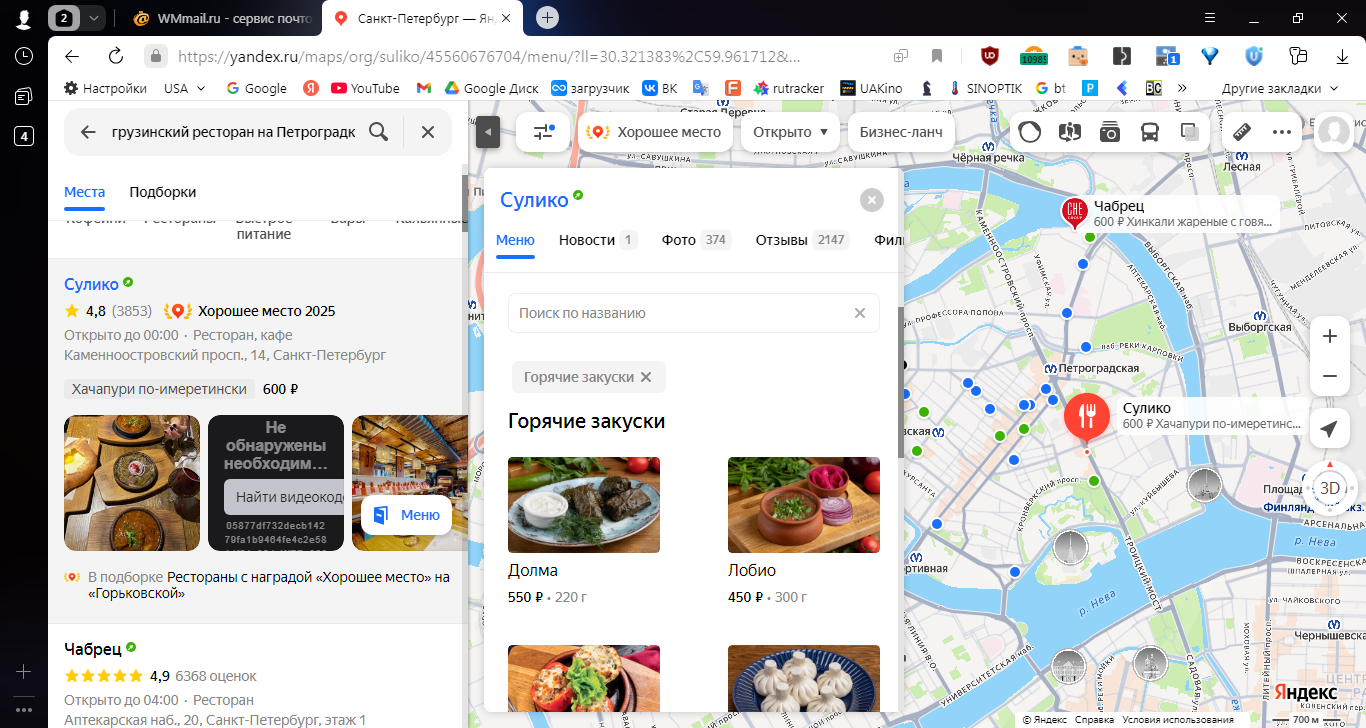Image resolution: width=1366 pixels, height=728 pixels.
Task: Open the Чабрец listing title link
Action: [92, 648]
